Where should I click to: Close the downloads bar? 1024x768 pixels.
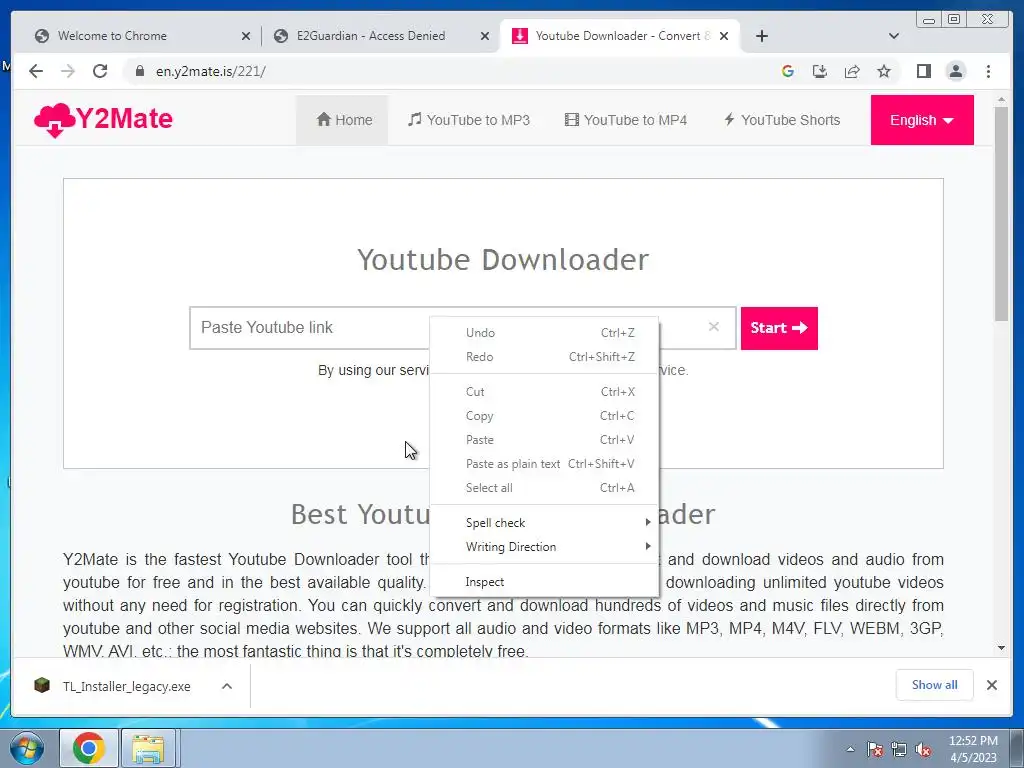tap(991, 685)
